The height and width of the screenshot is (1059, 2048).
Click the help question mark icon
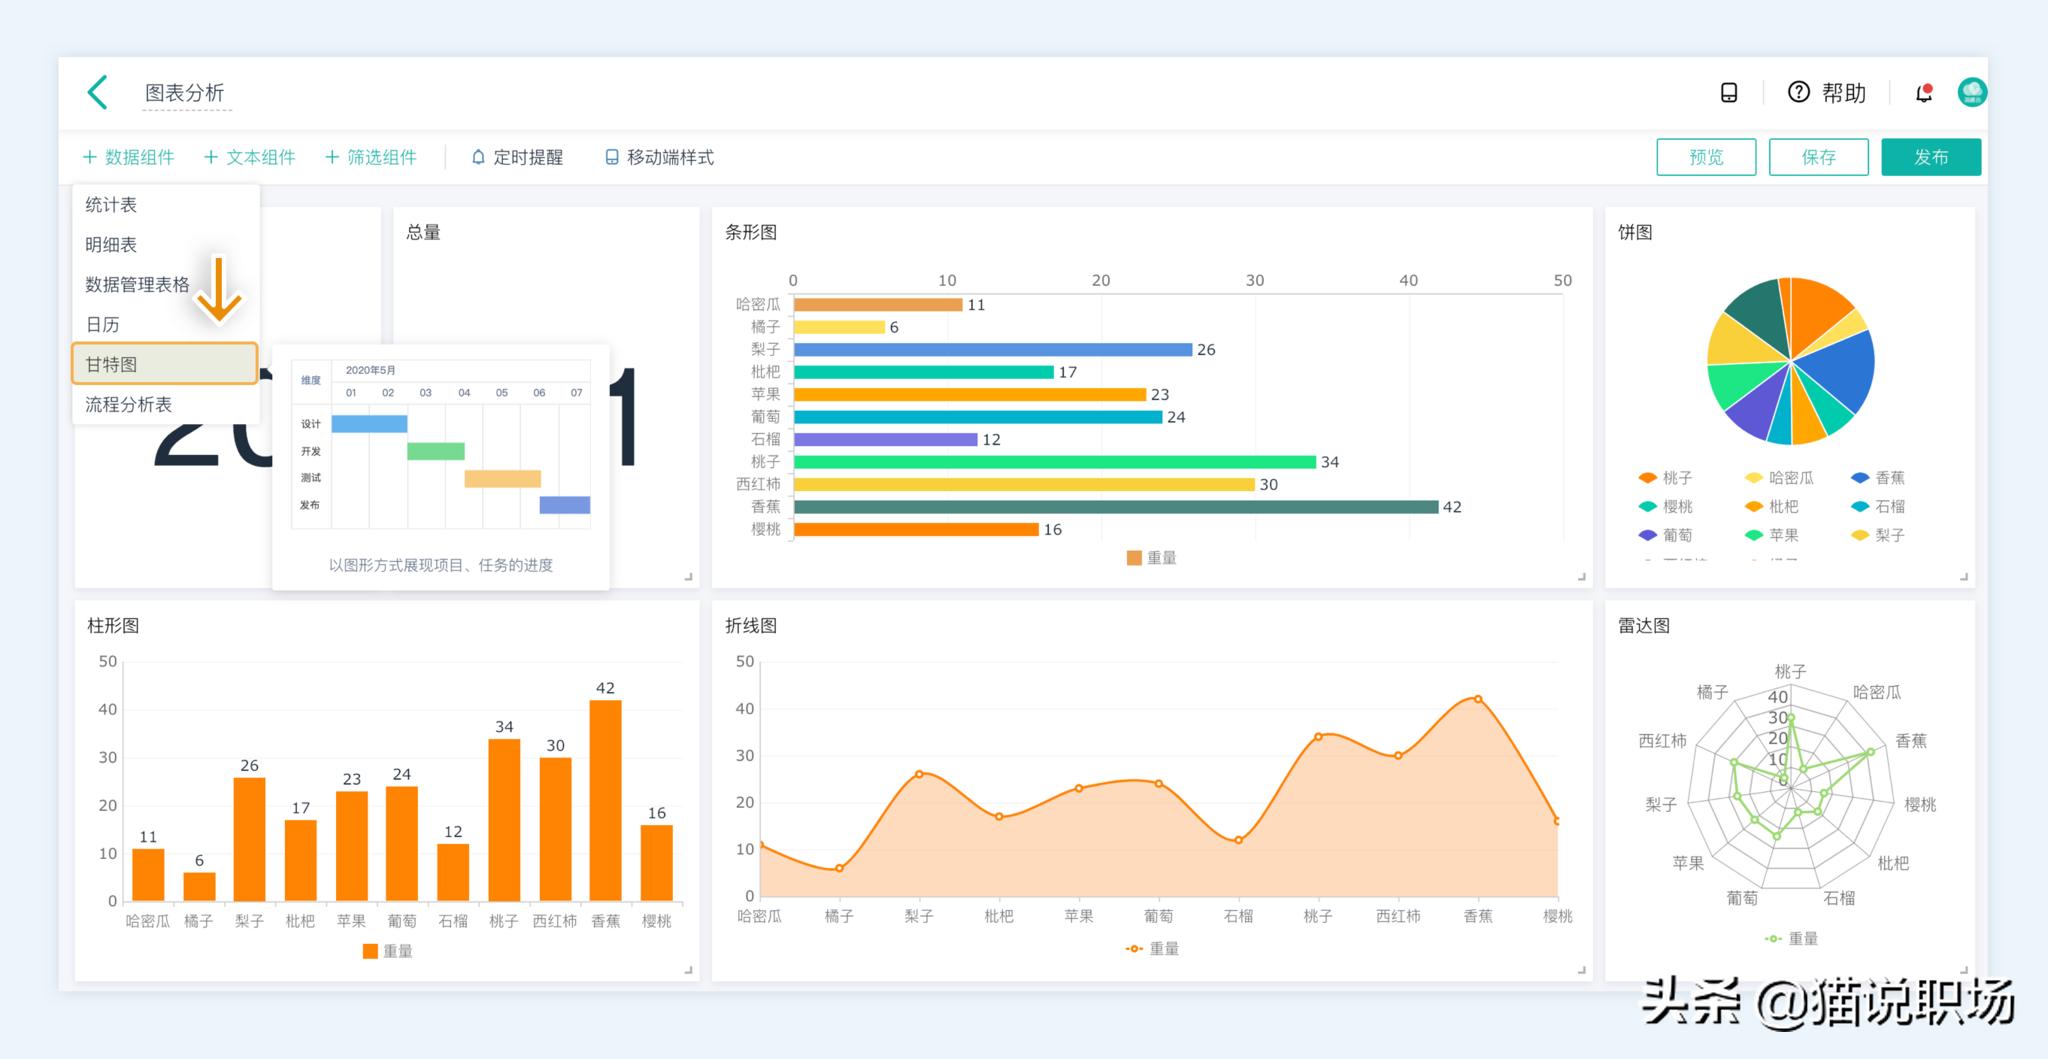pyautogui.click(x=1798, y=92)
